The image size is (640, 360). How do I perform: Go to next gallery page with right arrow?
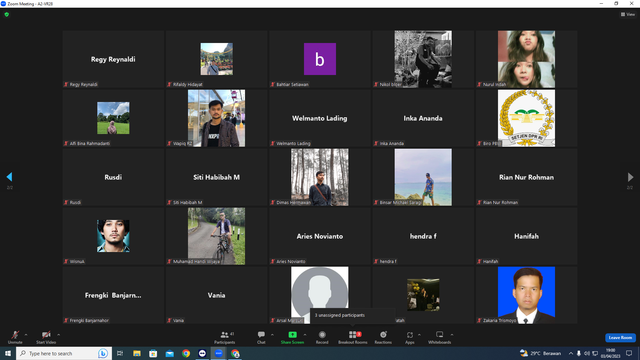click(x=630, y=177)
